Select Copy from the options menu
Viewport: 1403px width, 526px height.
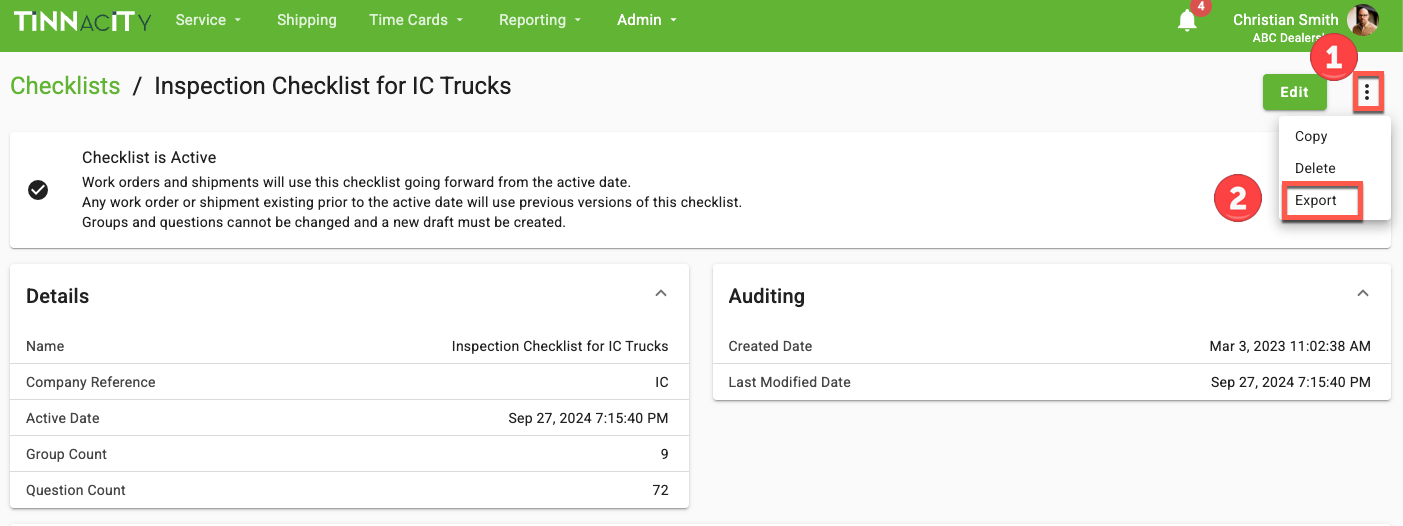[1311, 136]
